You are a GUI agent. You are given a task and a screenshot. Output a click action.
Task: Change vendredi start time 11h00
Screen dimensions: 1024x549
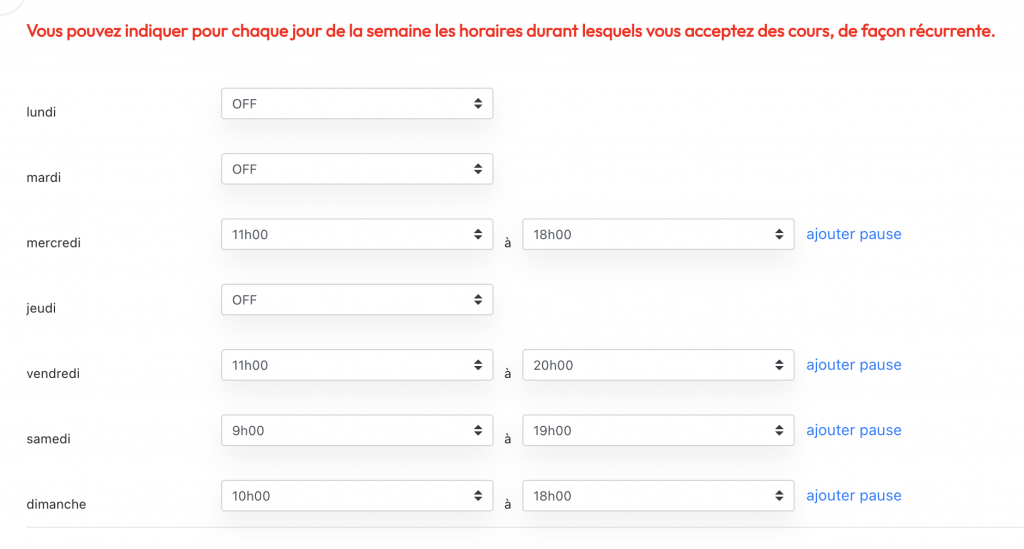[x=356, y=365]
